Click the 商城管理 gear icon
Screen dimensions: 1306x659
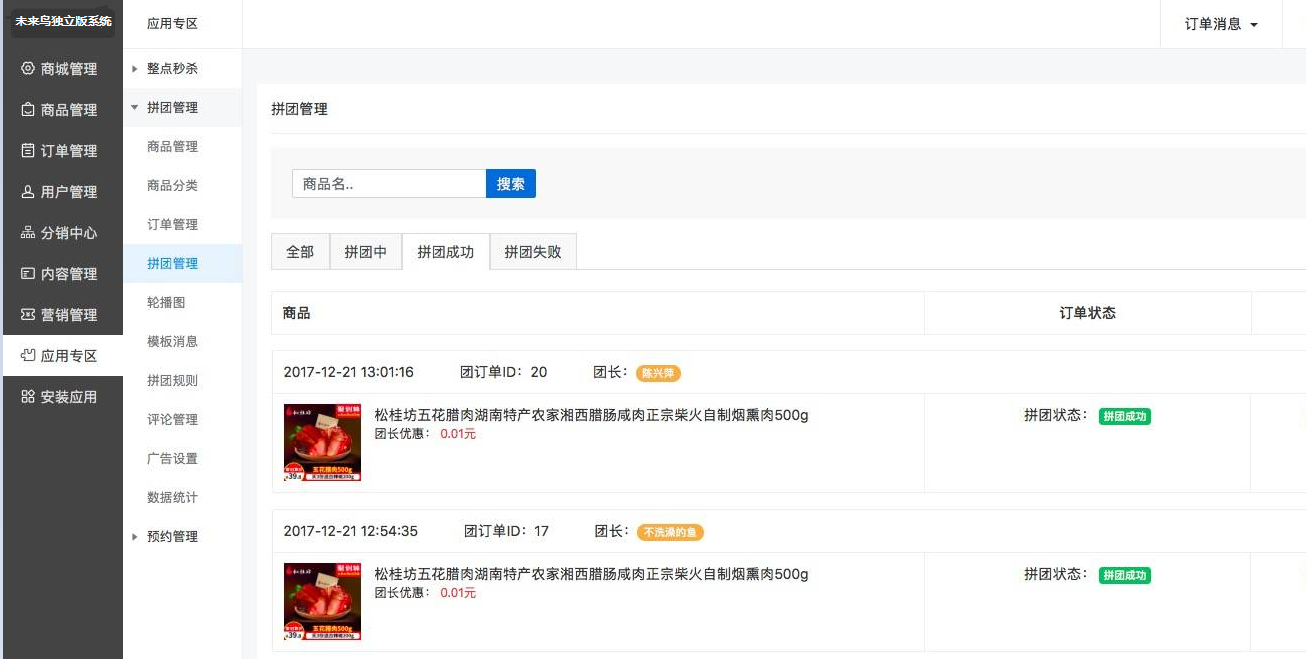(x=28, y=69)
